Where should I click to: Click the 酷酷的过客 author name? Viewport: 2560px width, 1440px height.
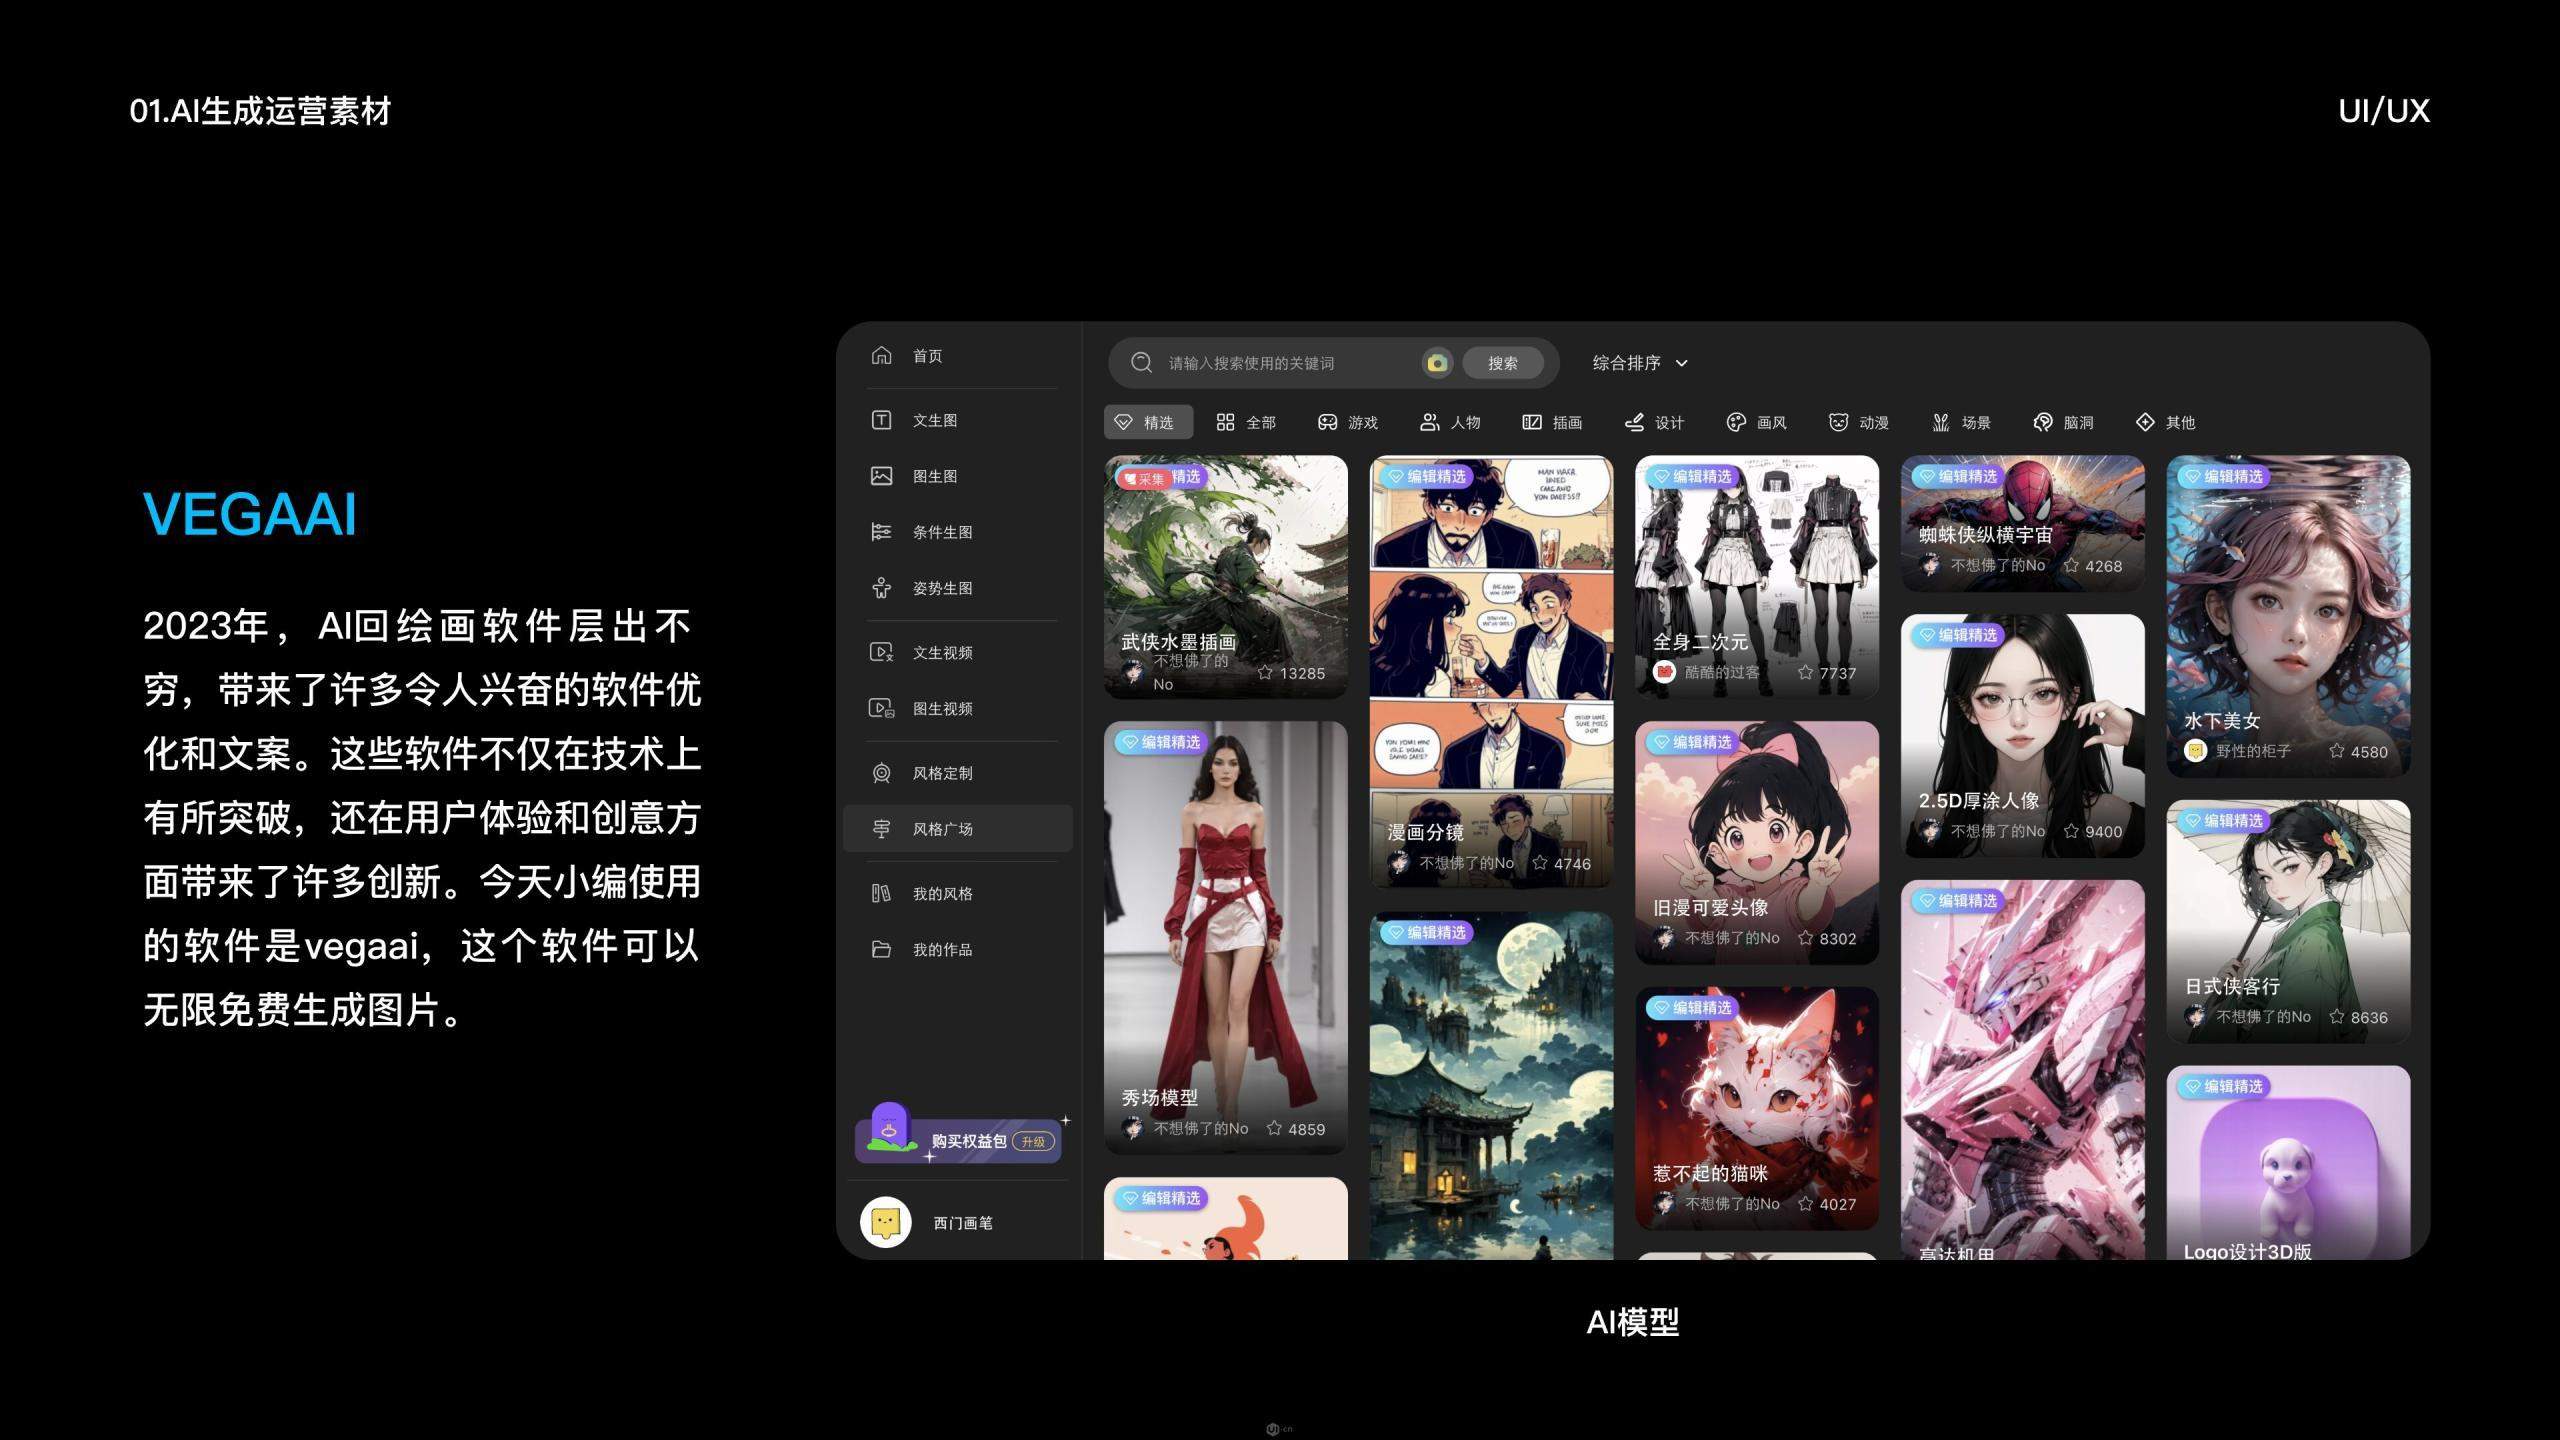click(1722, 672)
